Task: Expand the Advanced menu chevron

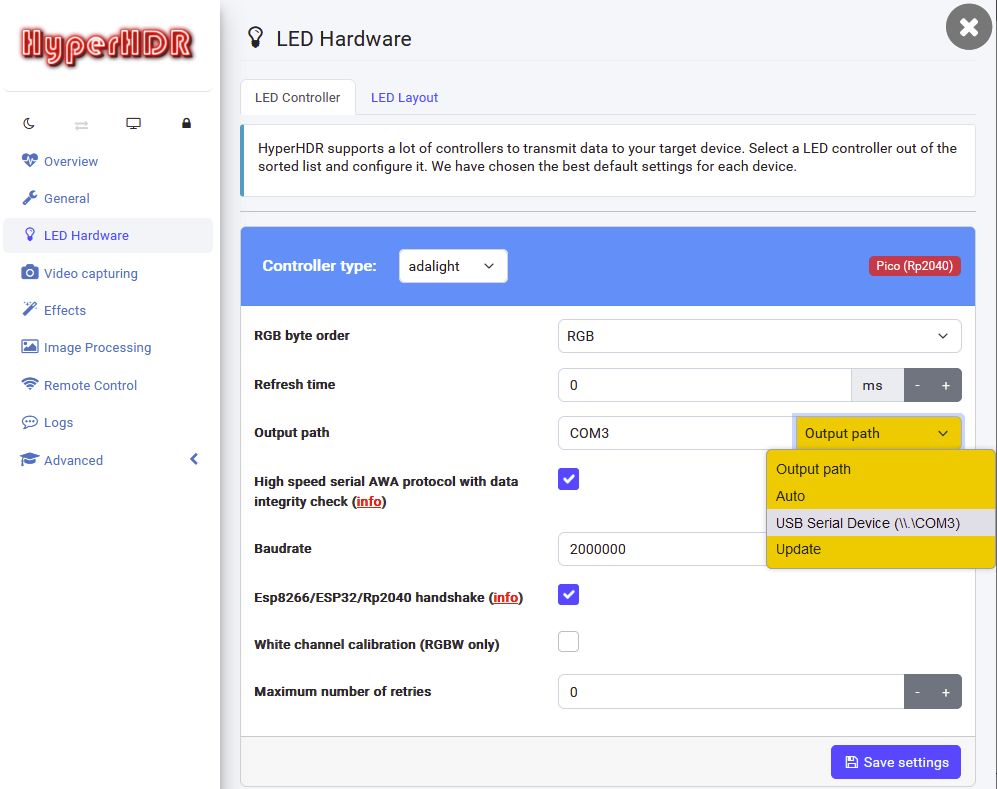Action: point(194,459)
